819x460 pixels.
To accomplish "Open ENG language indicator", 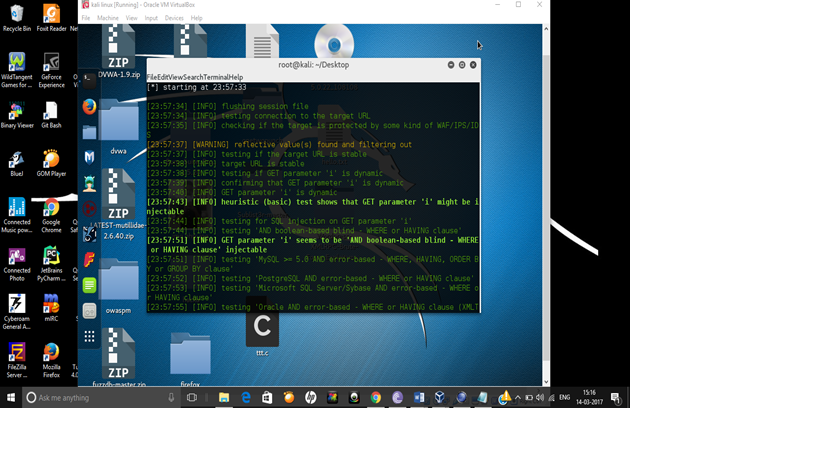I will coord(564,397).
